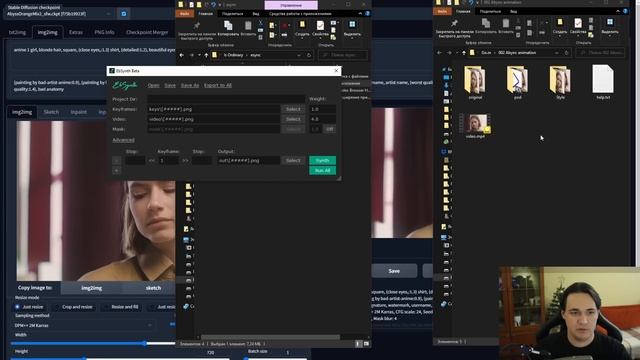Select the Just resize radio option
Viewport: 640px width, 360px height.
(x=29, y=307)
